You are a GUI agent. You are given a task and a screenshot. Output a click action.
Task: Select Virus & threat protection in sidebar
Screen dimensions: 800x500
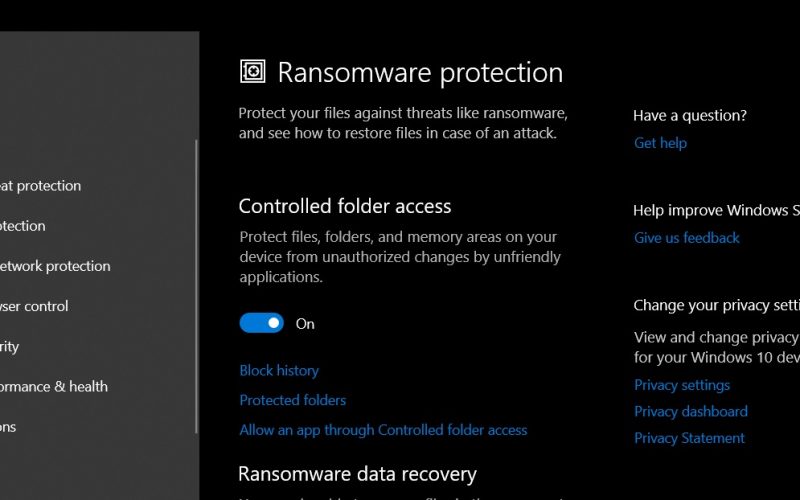40,186
